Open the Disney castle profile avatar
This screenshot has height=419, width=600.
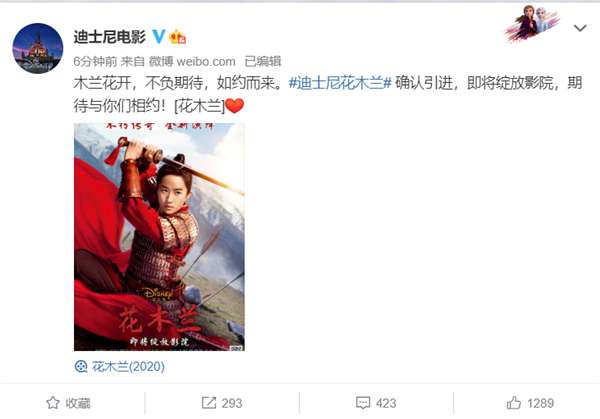pos(38,48)
